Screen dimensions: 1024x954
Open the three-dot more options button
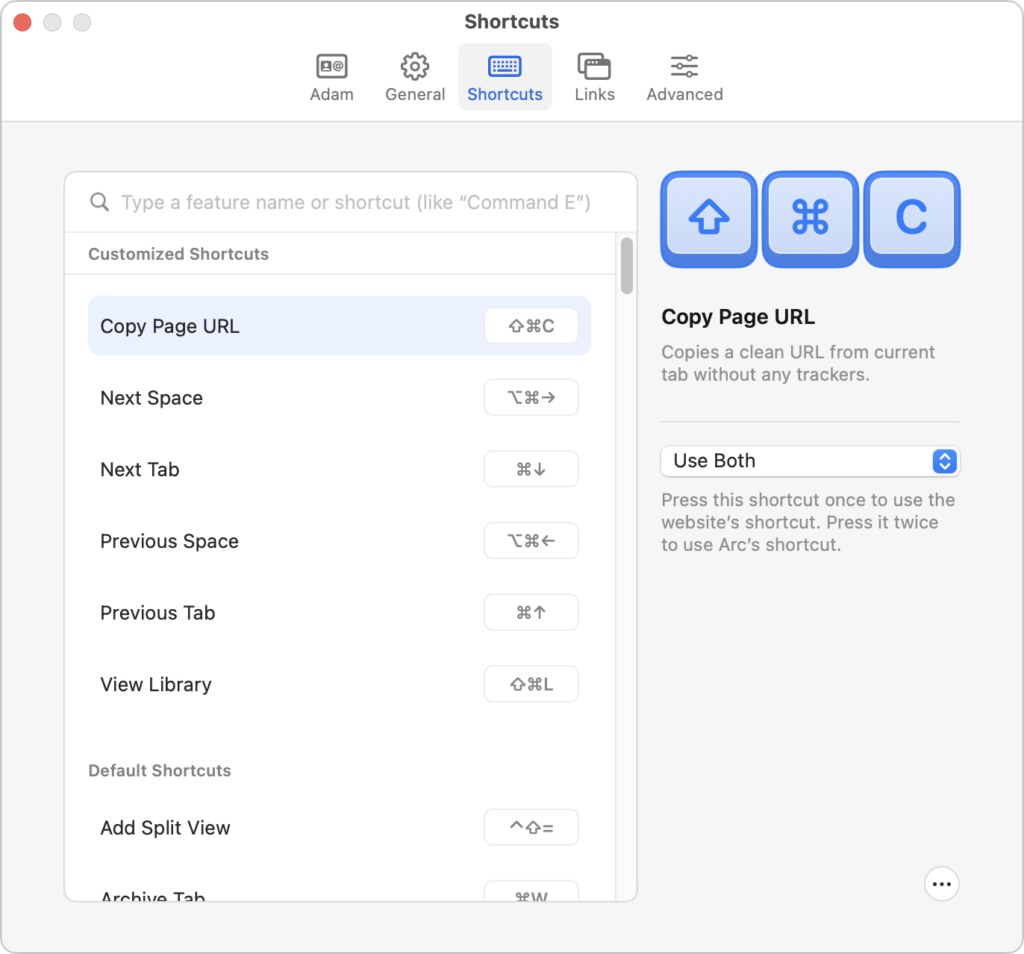[941, 883]
